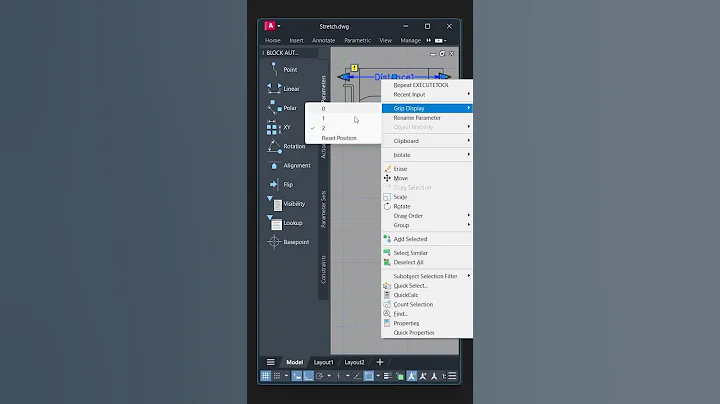Choose Add Selected from the context menu
This screenshot has width=720, height=404.
427,239
